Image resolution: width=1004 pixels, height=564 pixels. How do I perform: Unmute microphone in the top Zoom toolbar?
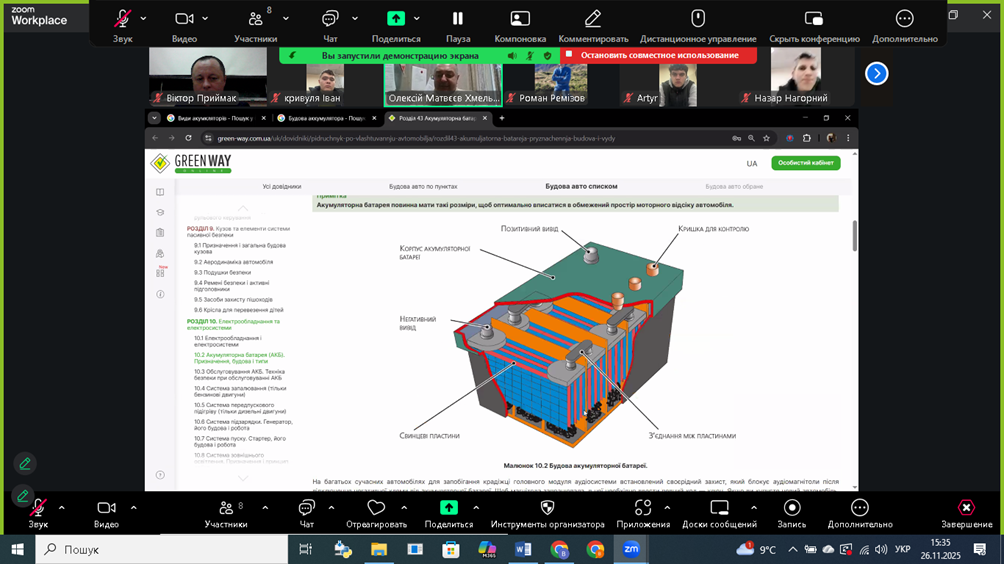tap(122, 19)
